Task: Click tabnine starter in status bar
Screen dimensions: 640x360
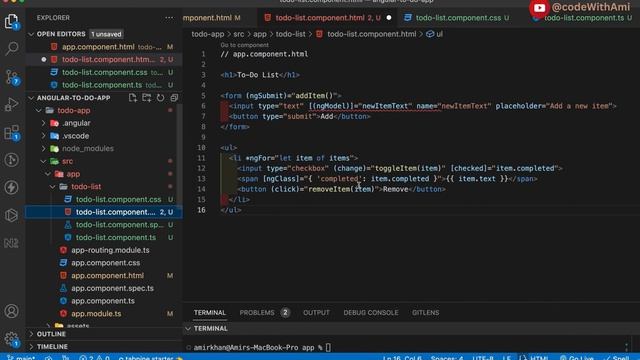Action: click(150, 358)
